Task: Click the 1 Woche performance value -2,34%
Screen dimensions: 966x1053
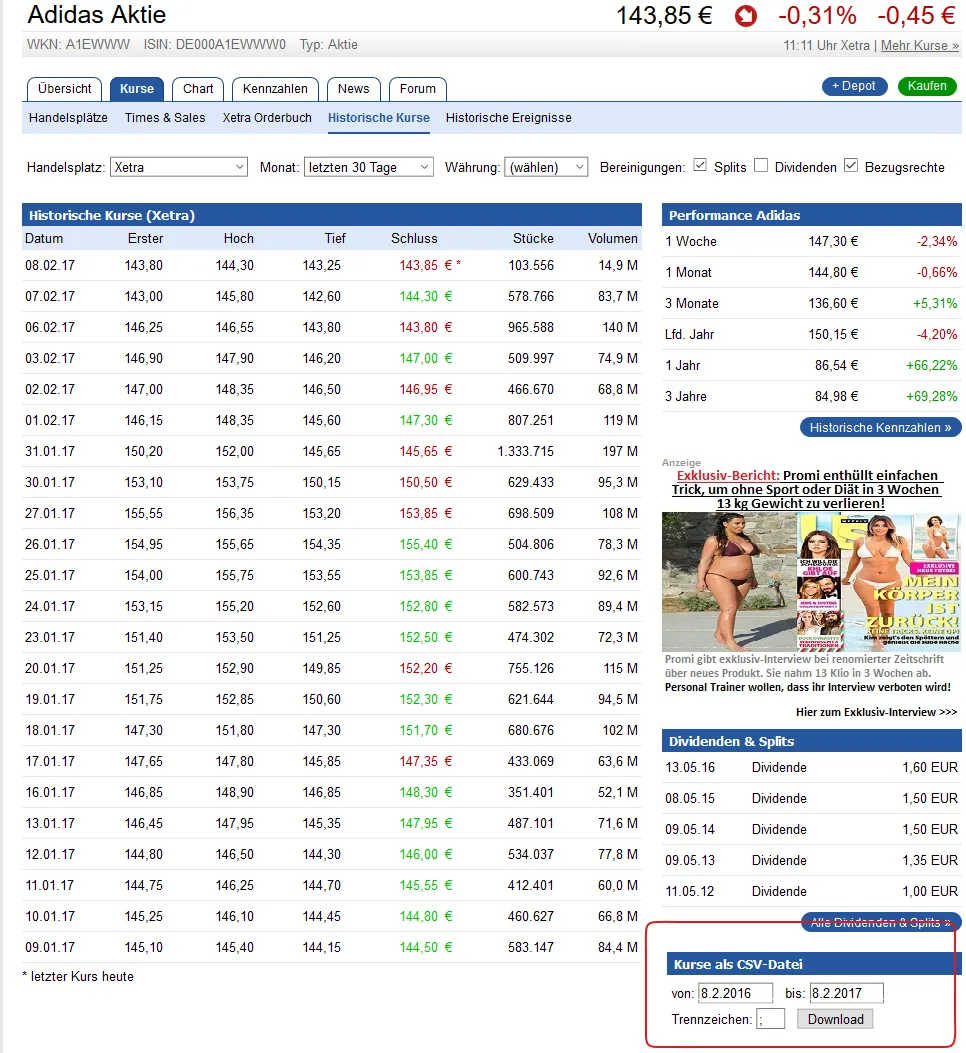Action: tap(936, 241)
